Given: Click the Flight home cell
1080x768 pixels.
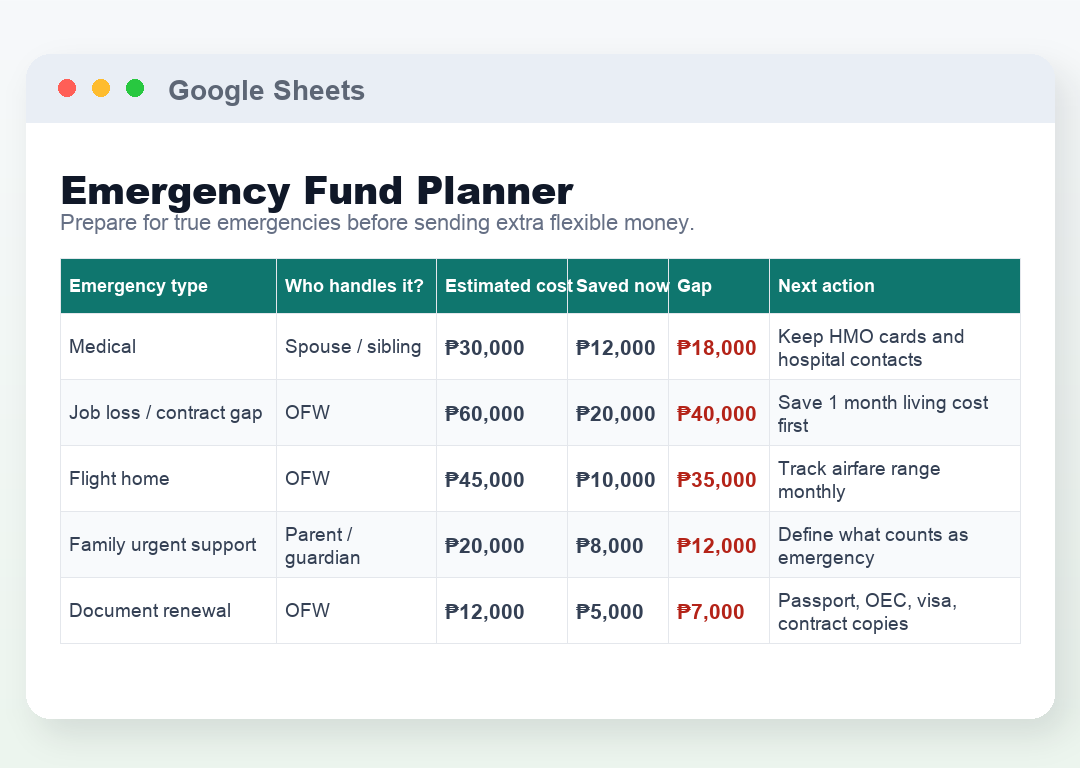Looking at the screenshot, I should point(169,479).
